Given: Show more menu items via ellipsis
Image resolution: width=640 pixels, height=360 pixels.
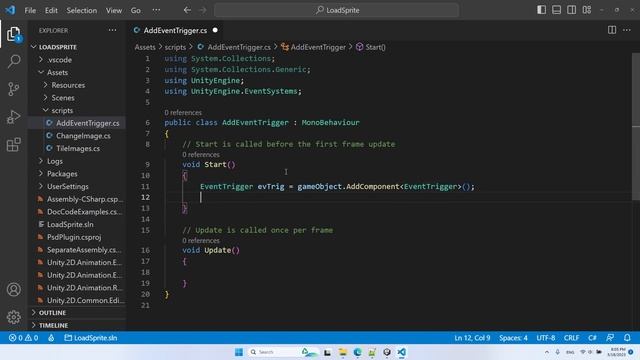Looking at the screenshot, I should coord(156,10).
